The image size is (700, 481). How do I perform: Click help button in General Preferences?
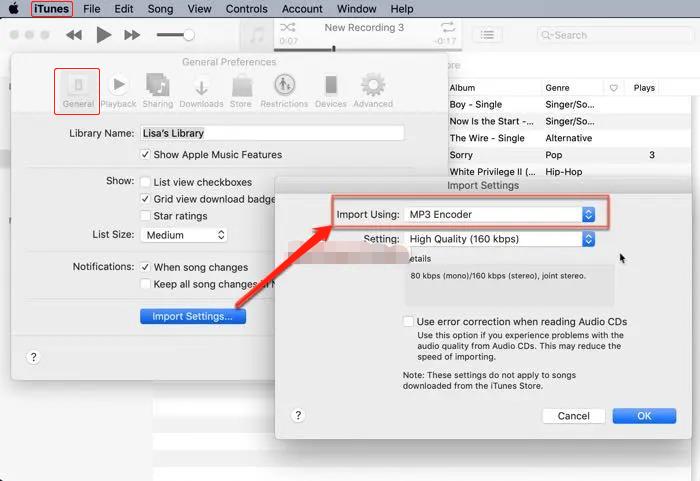click(33, 357)
